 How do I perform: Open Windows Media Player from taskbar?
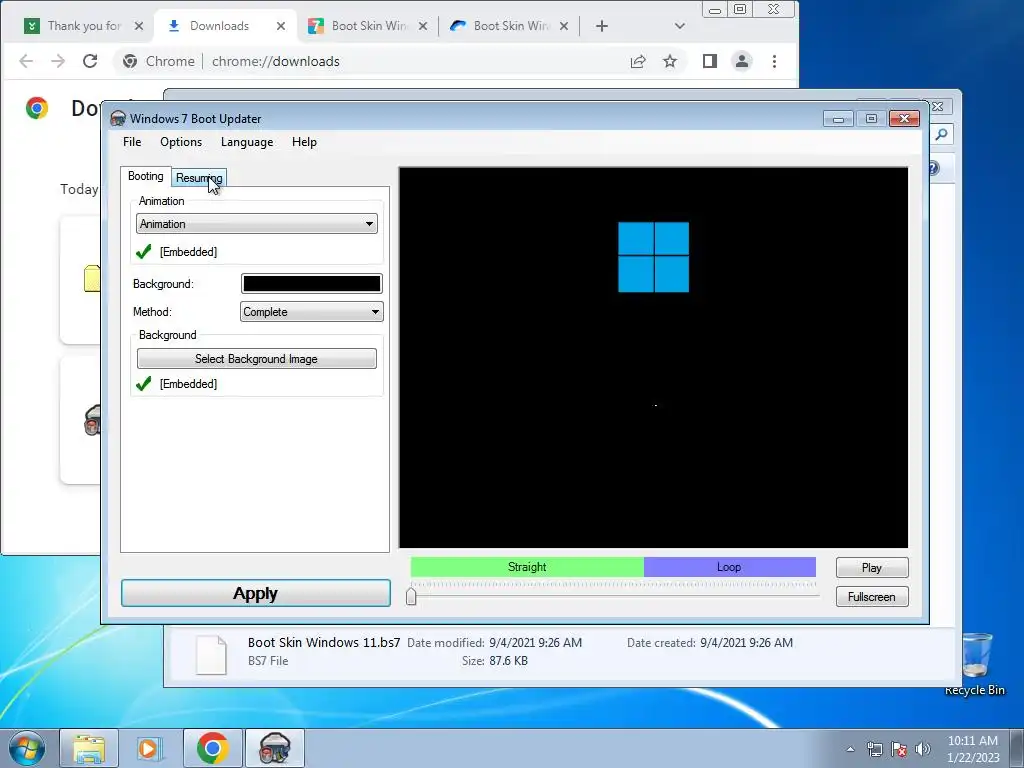[150, 748]
